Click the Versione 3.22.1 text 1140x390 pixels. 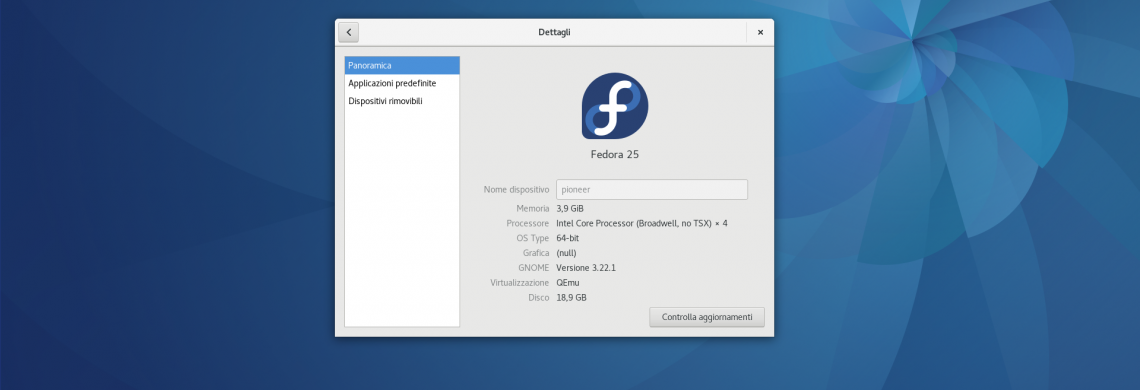(586, 268)
